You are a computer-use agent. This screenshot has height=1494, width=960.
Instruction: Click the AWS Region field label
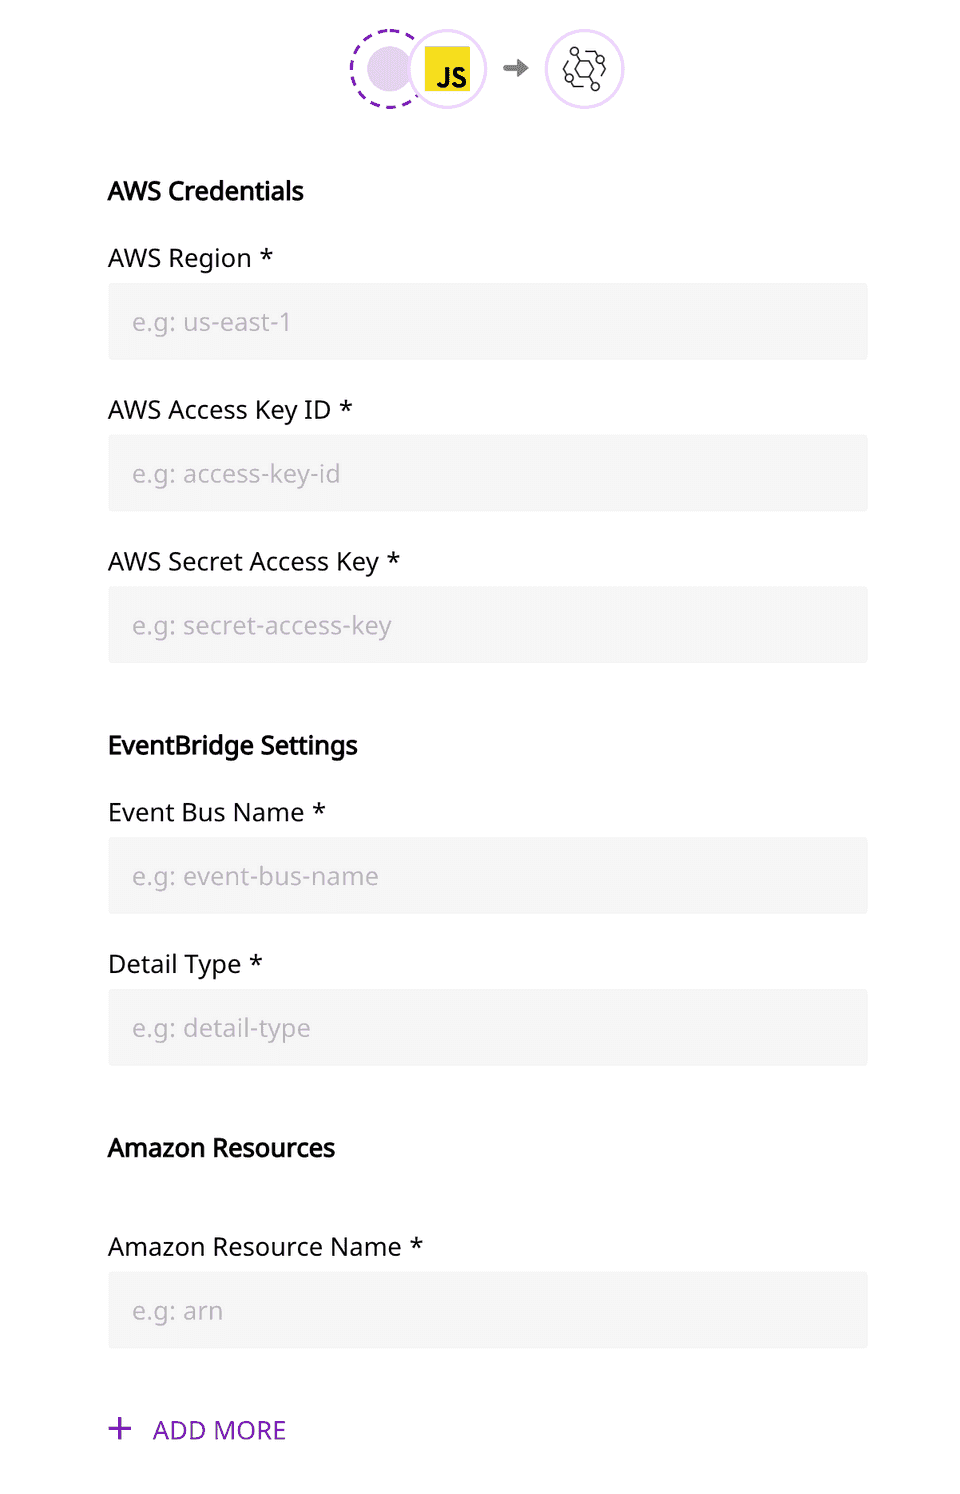pos(180,258)
